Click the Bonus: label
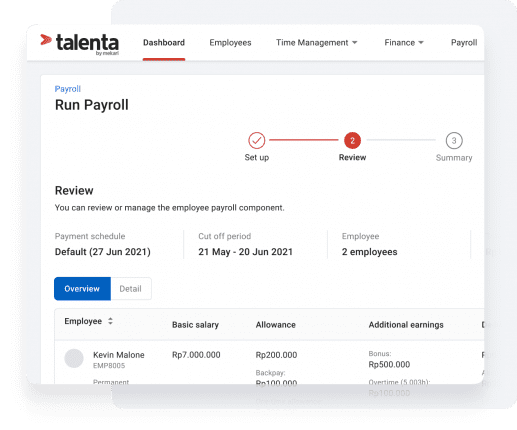 (380, 354)
